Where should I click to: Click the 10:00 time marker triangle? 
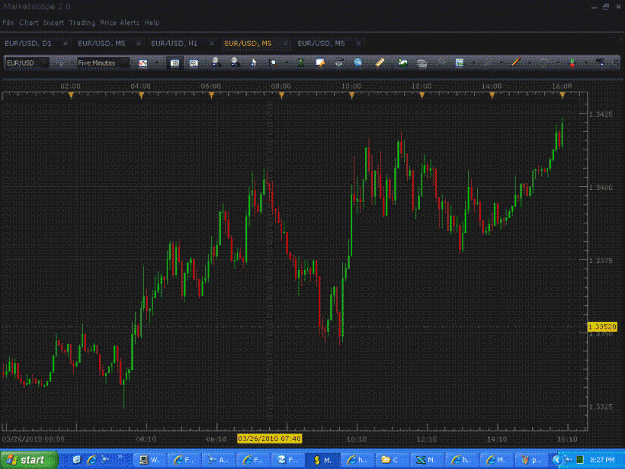point(352,95)
